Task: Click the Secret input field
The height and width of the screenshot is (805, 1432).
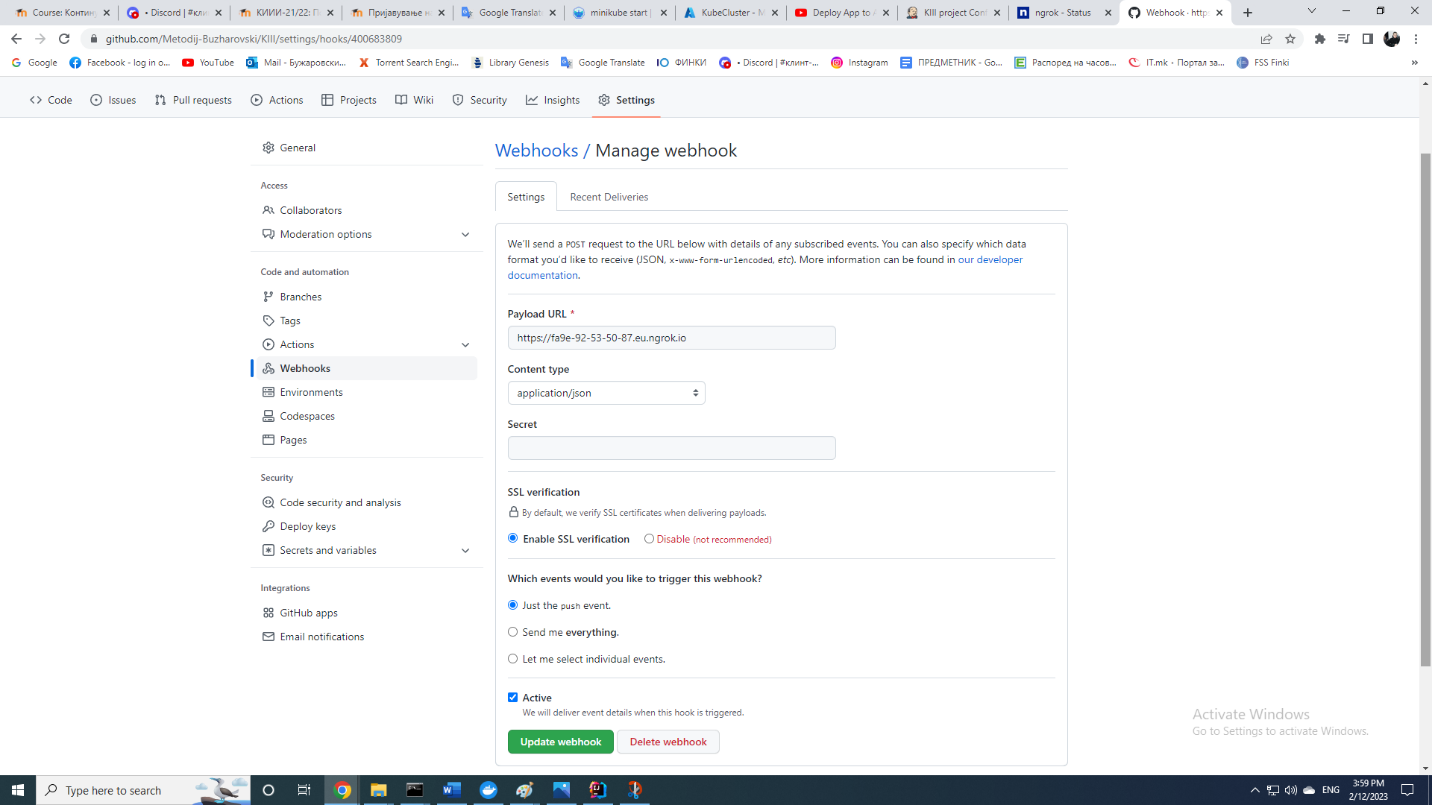Action: [x=671, y=447]
